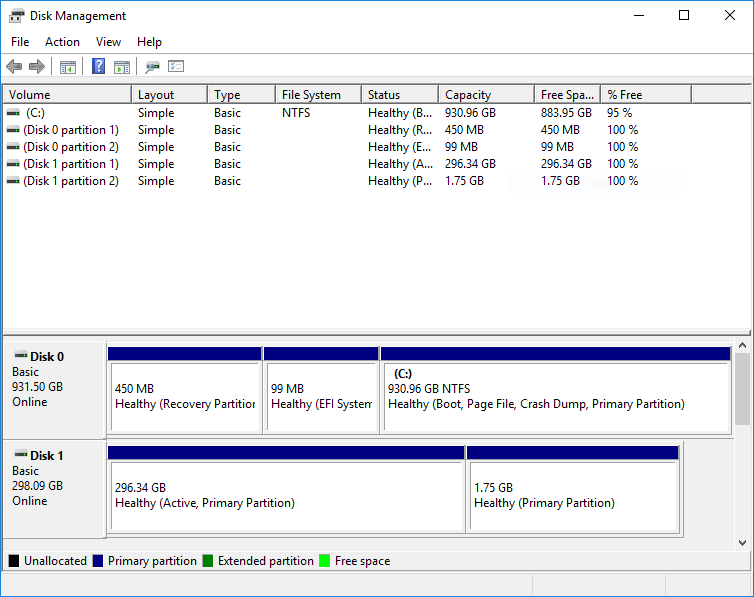Select the 450 MB Recovery Partition block
The image size is (754, 597).
pos(185,390)
